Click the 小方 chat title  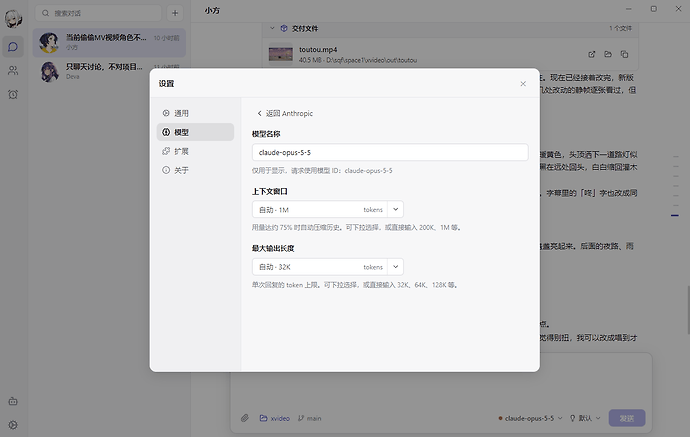coord(212,11)
